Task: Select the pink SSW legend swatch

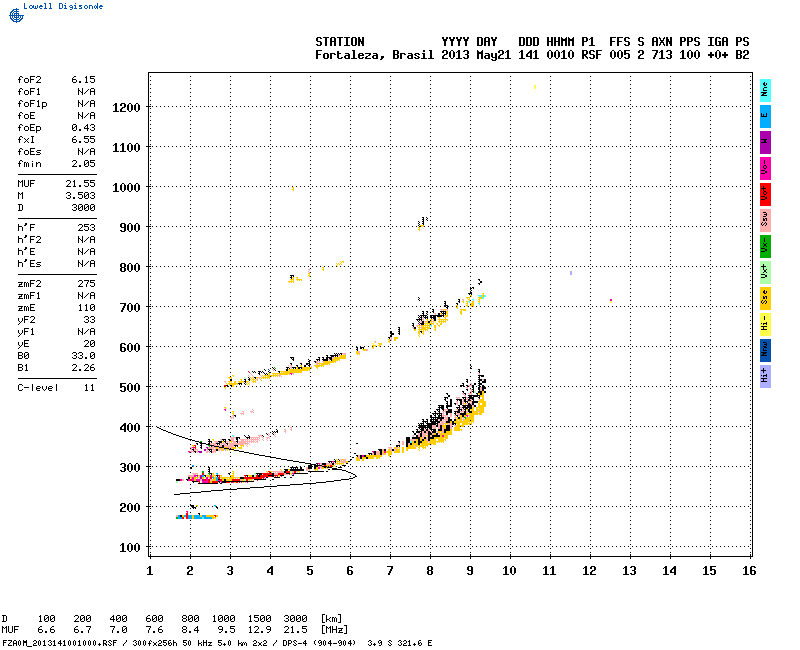Action: click(x=765, y=220)
